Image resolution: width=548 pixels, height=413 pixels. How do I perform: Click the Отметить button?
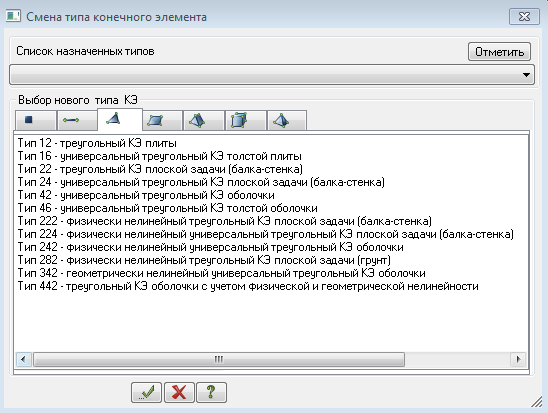(499, 52)
